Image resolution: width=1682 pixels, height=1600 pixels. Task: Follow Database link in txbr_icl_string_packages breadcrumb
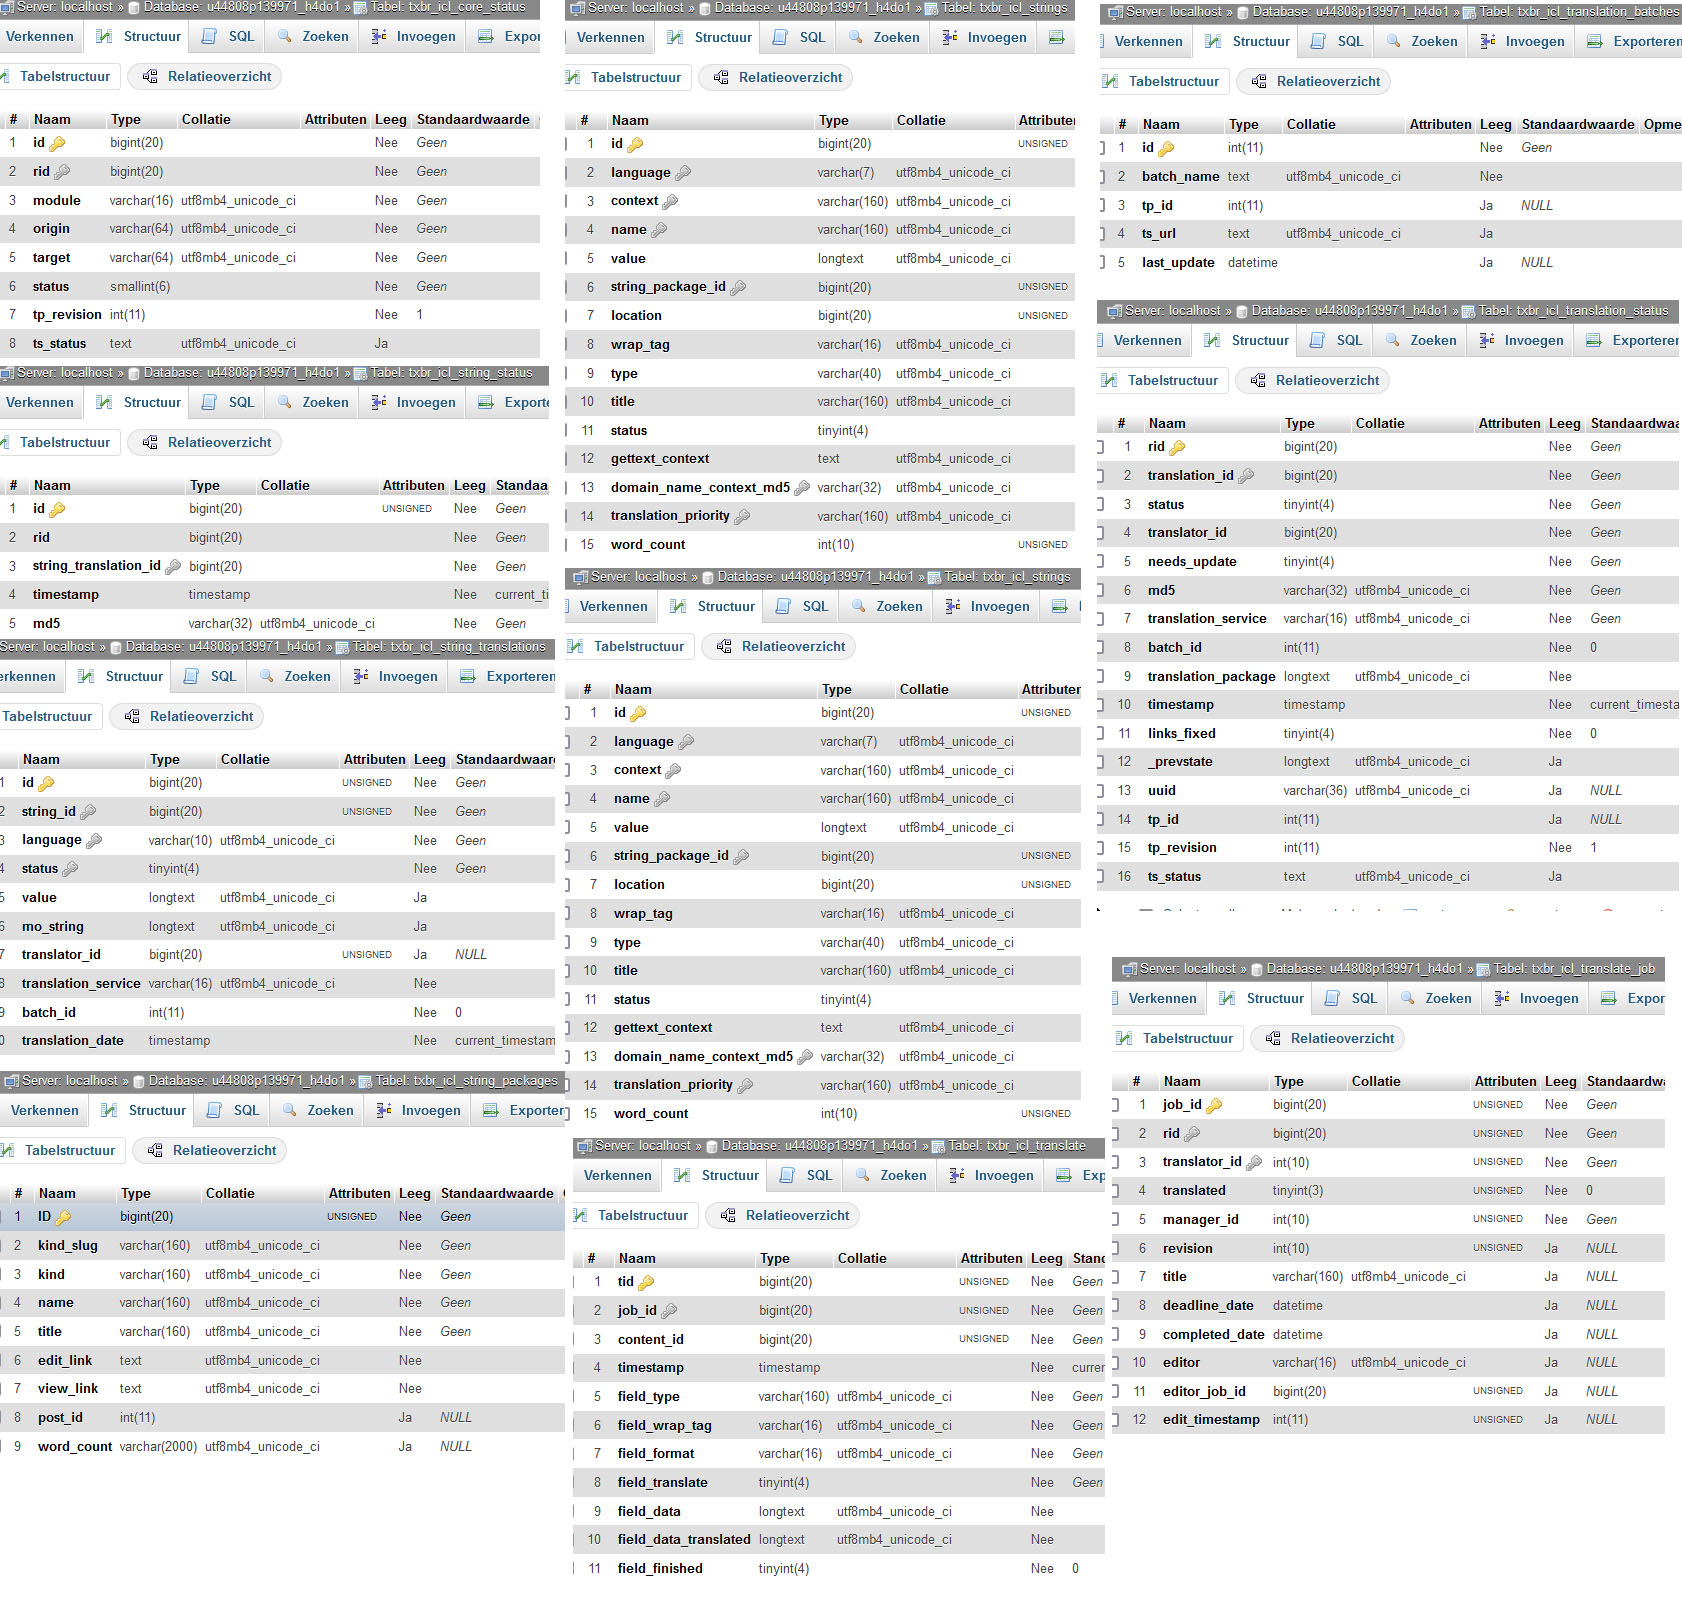(x=246, y=1081)
